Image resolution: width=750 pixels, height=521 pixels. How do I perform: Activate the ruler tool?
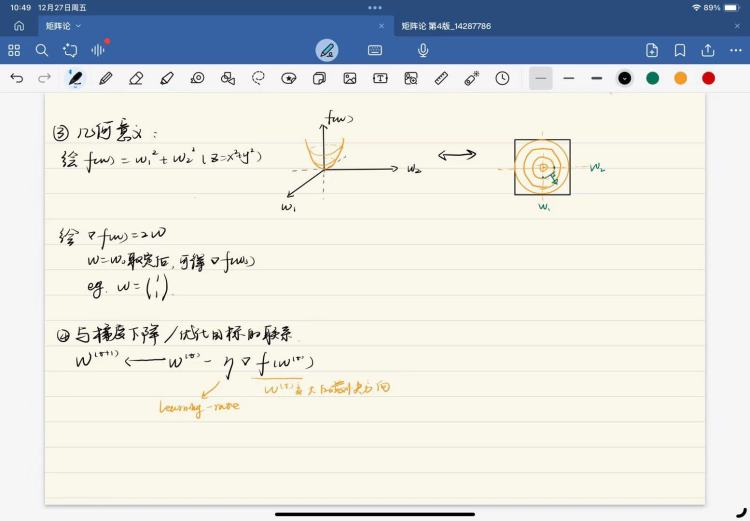[x=441, y=78]
